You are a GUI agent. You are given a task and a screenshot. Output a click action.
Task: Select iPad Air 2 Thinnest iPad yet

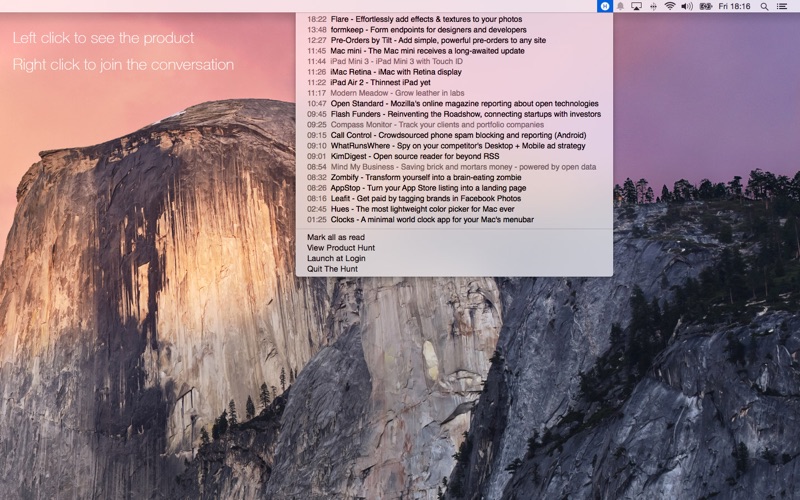point(454,83)
